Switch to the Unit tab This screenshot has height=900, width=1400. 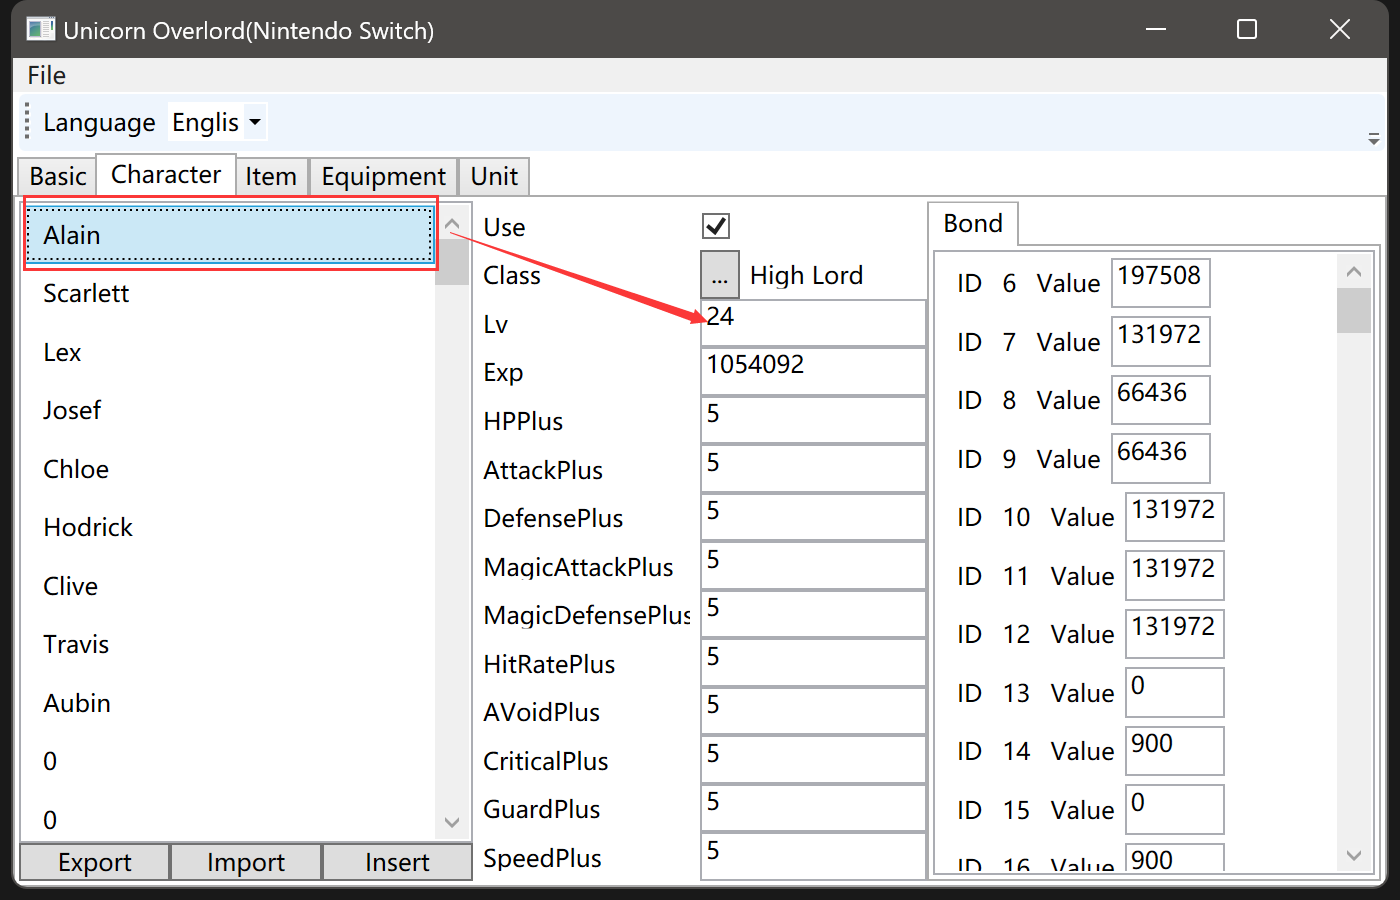pos(494,176)
